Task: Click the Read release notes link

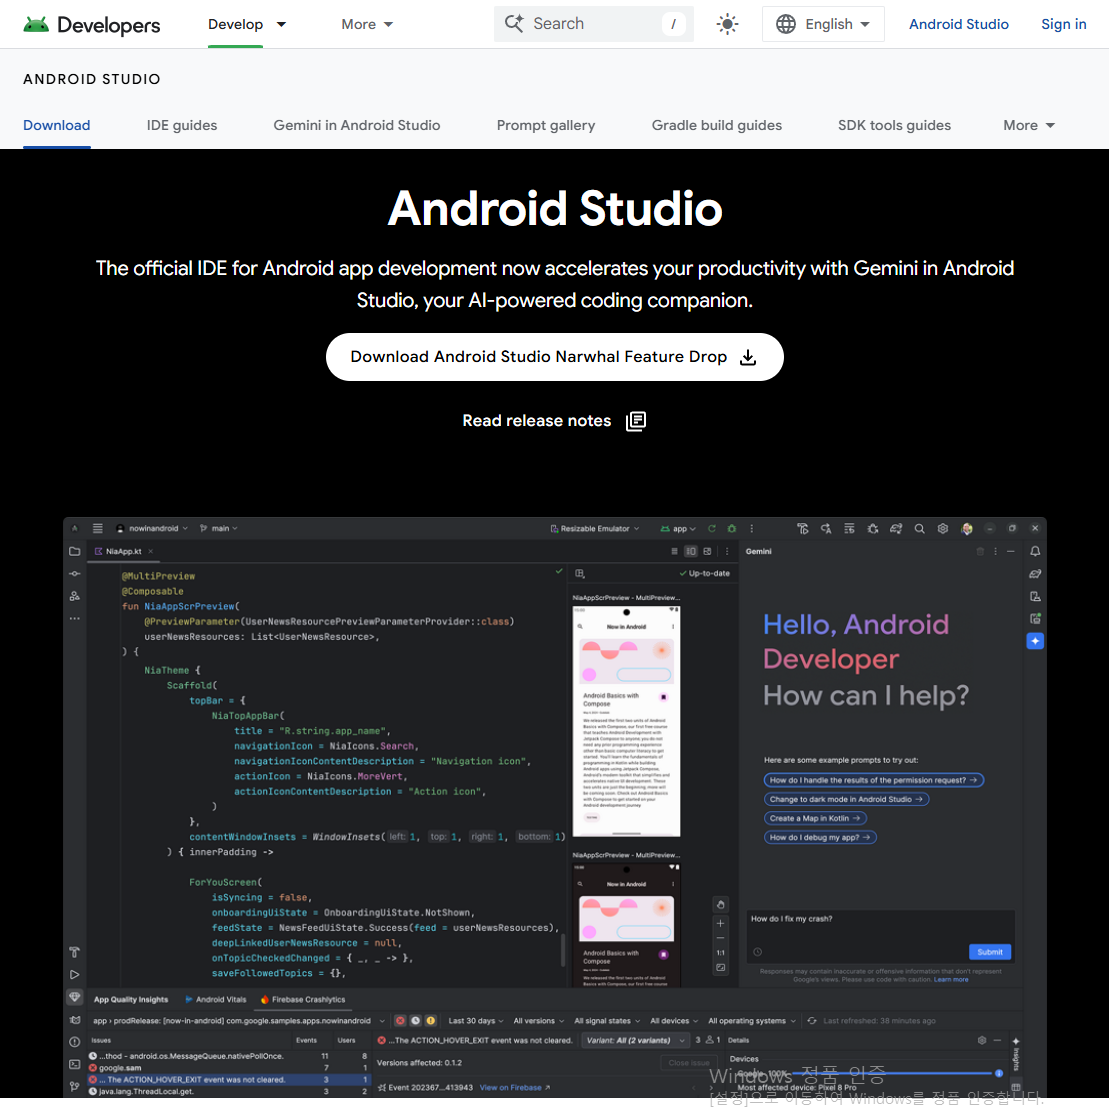Action: click(554, 421)
